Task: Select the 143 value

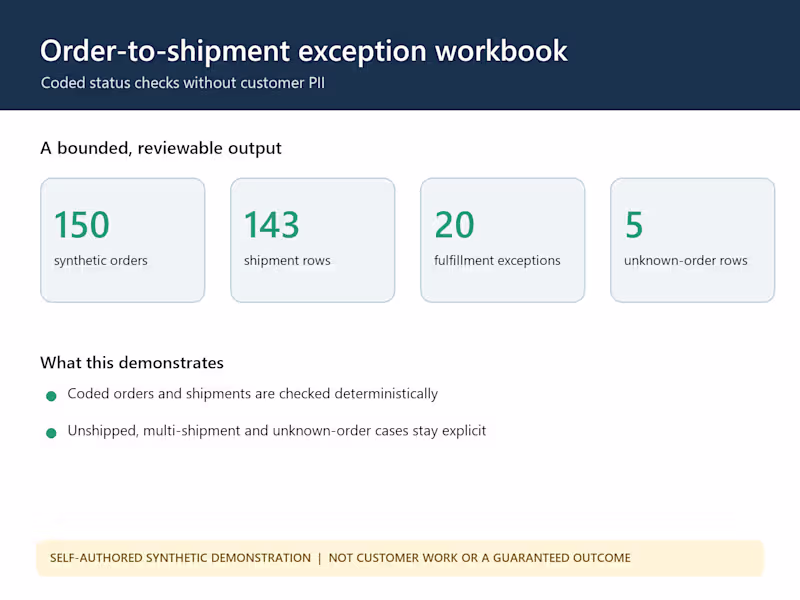Action: click(271, 224)
